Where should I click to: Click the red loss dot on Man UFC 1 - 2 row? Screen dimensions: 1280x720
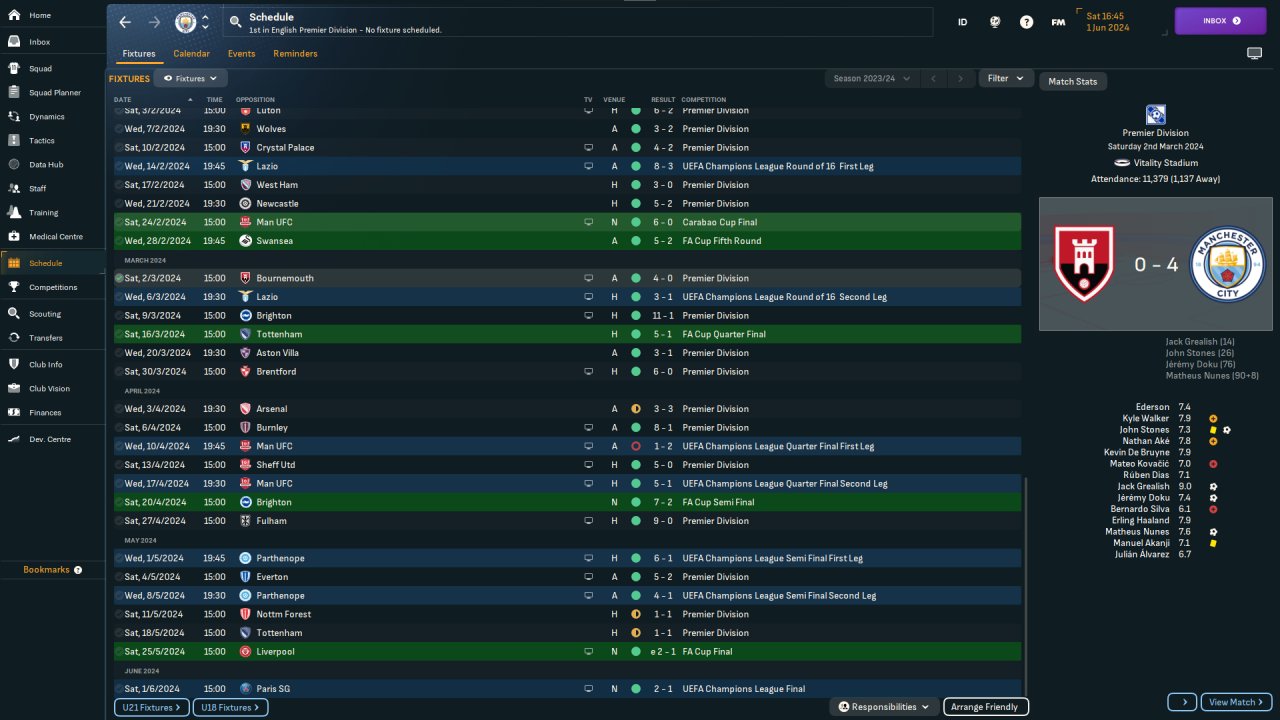point(635,446)
